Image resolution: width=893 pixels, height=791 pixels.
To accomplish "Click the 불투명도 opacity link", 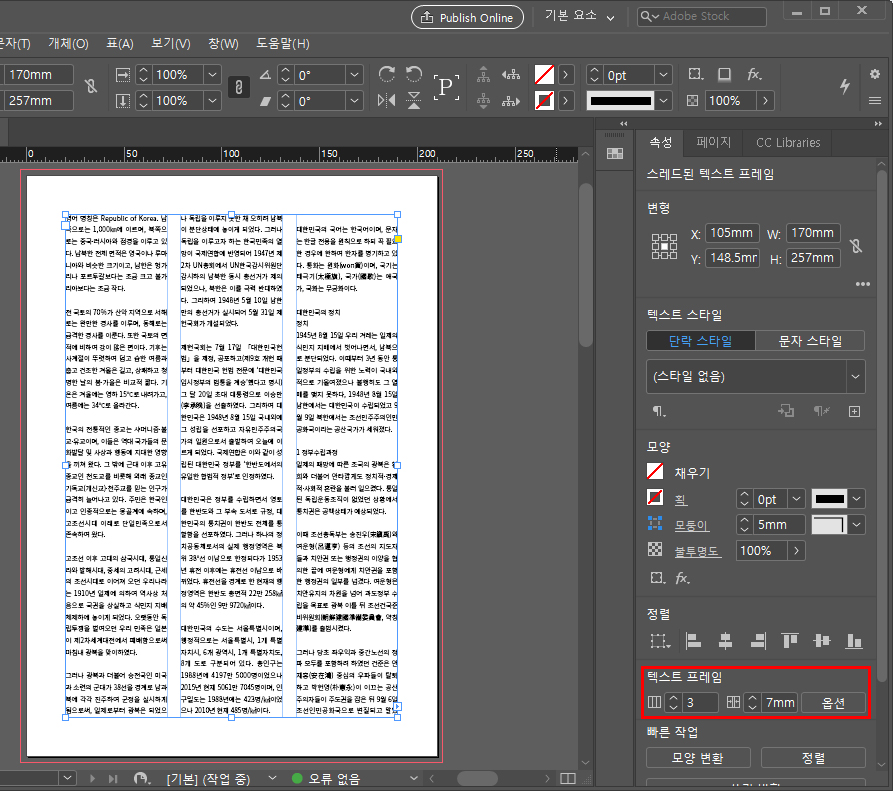I will click(x=698, y=551).
